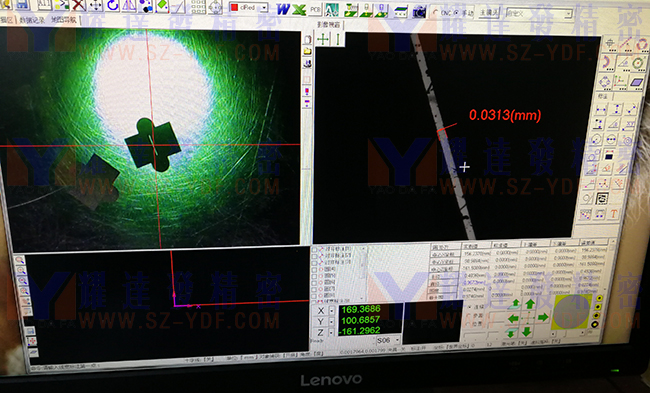Click the red X delete icon

[78, 5]
